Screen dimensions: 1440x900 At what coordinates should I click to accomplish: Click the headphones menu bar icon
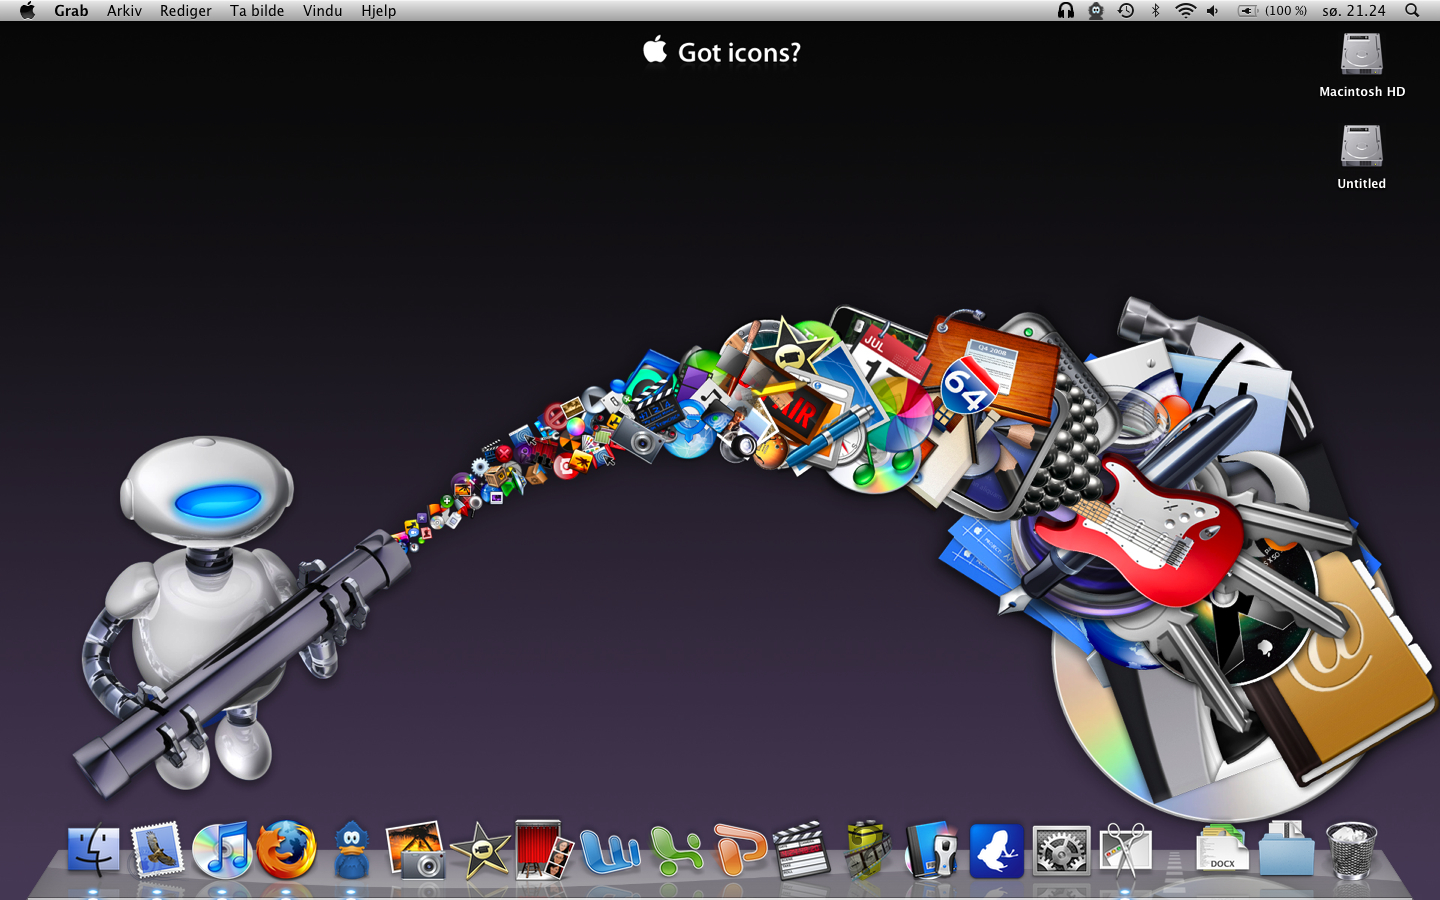point(1066,10)
